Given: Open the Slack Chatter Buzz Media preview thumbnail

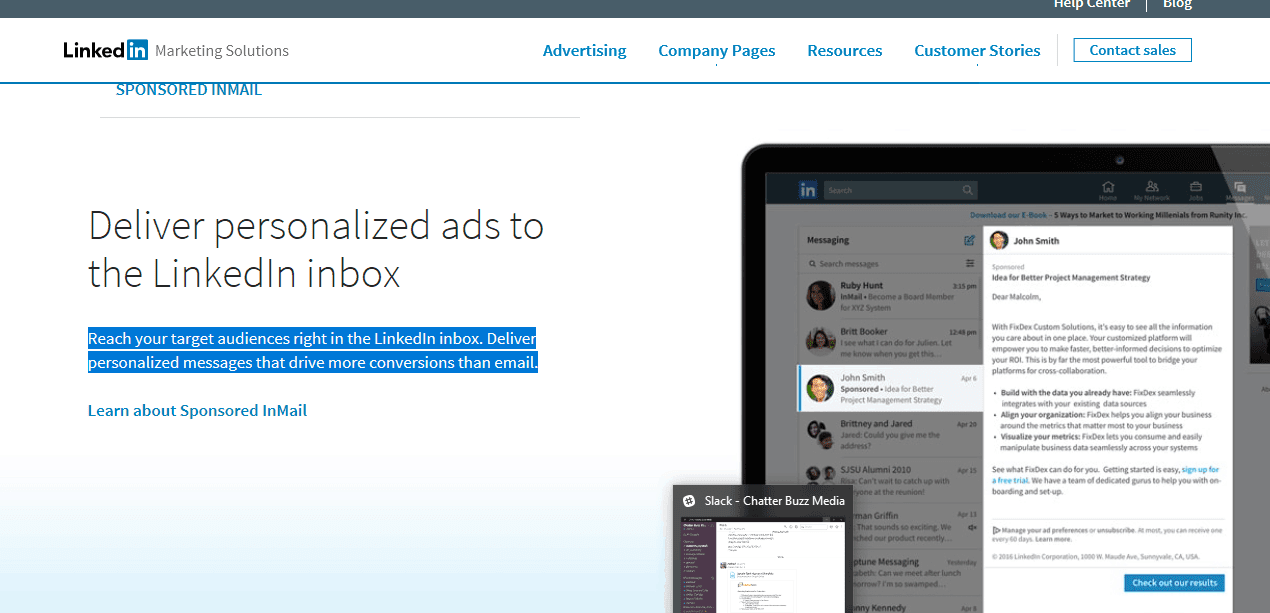Looking at the screenshot, I should point(763,564).
